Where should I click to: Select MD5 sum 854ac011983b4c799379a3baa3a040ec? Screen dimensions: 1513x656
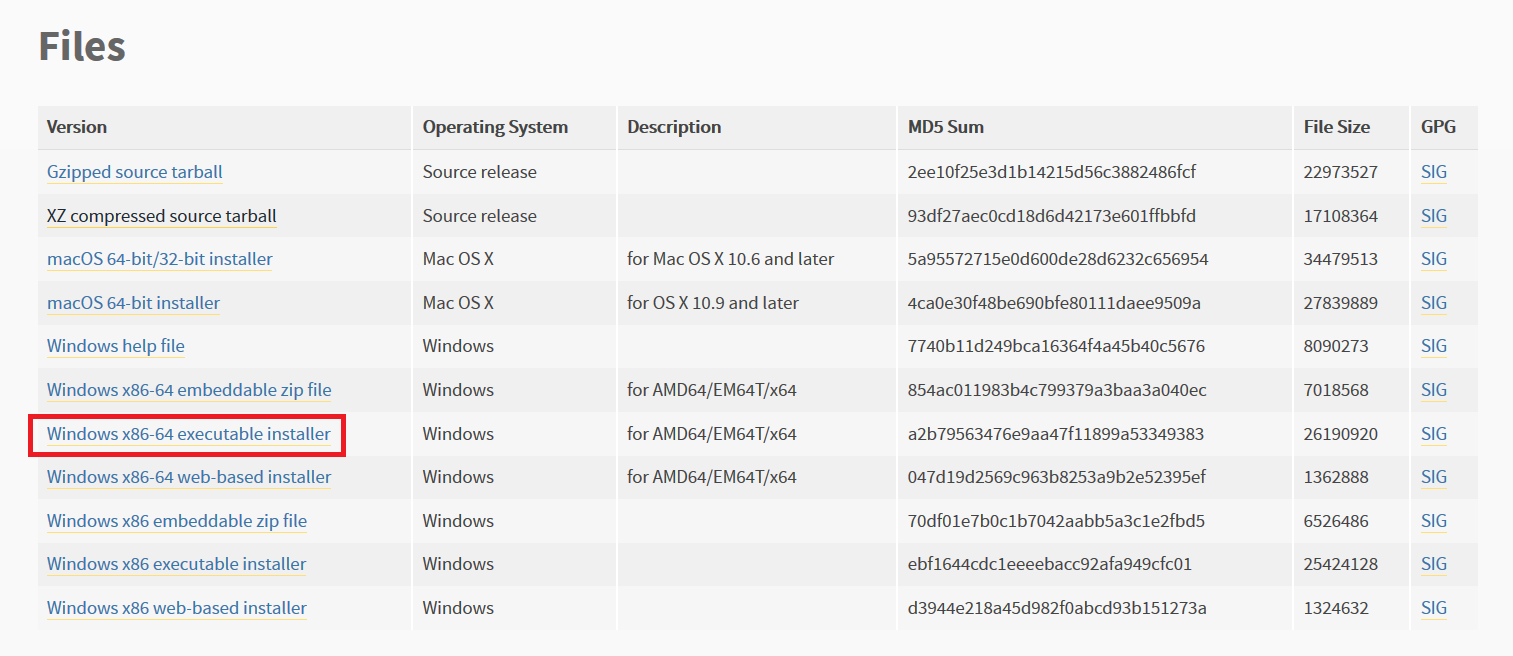point(1057,390)
